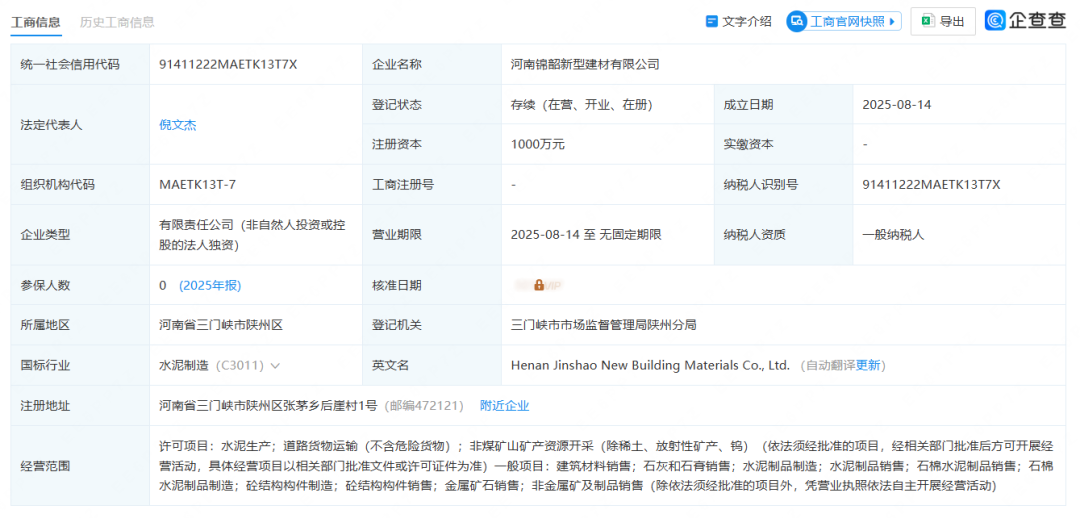Click company type 有限责任公司 value
1080x518 pixels.
pos(252,235)
